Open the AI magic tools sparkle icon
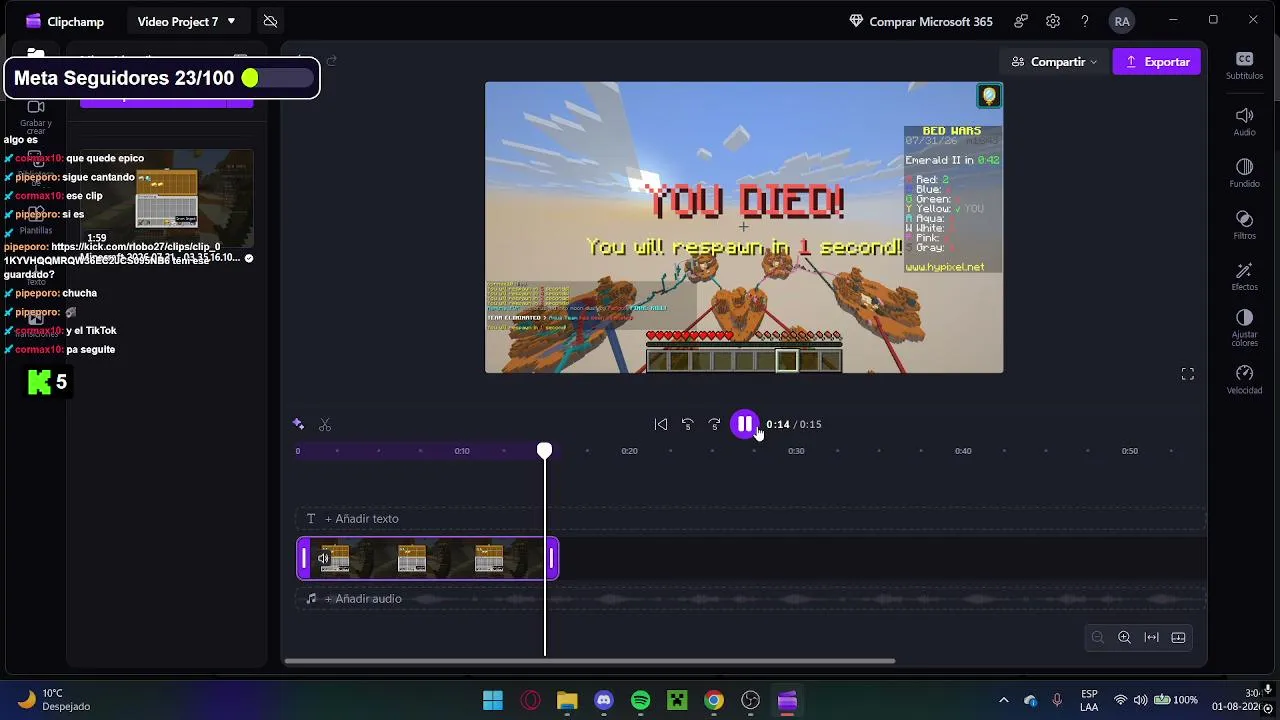This screenshot has width=1280, height=720. click(298, 424)
